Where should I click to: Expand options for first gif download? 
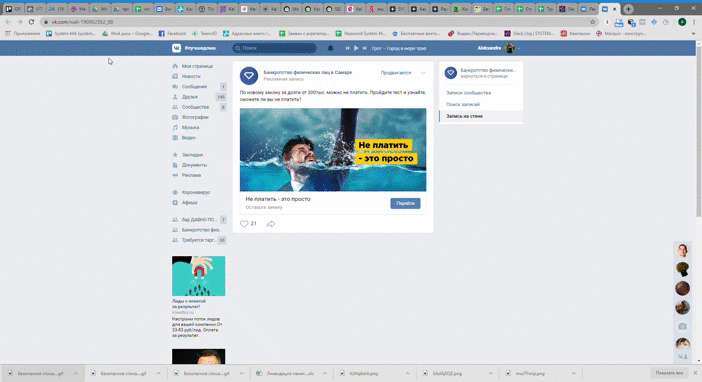click(76, 373)
